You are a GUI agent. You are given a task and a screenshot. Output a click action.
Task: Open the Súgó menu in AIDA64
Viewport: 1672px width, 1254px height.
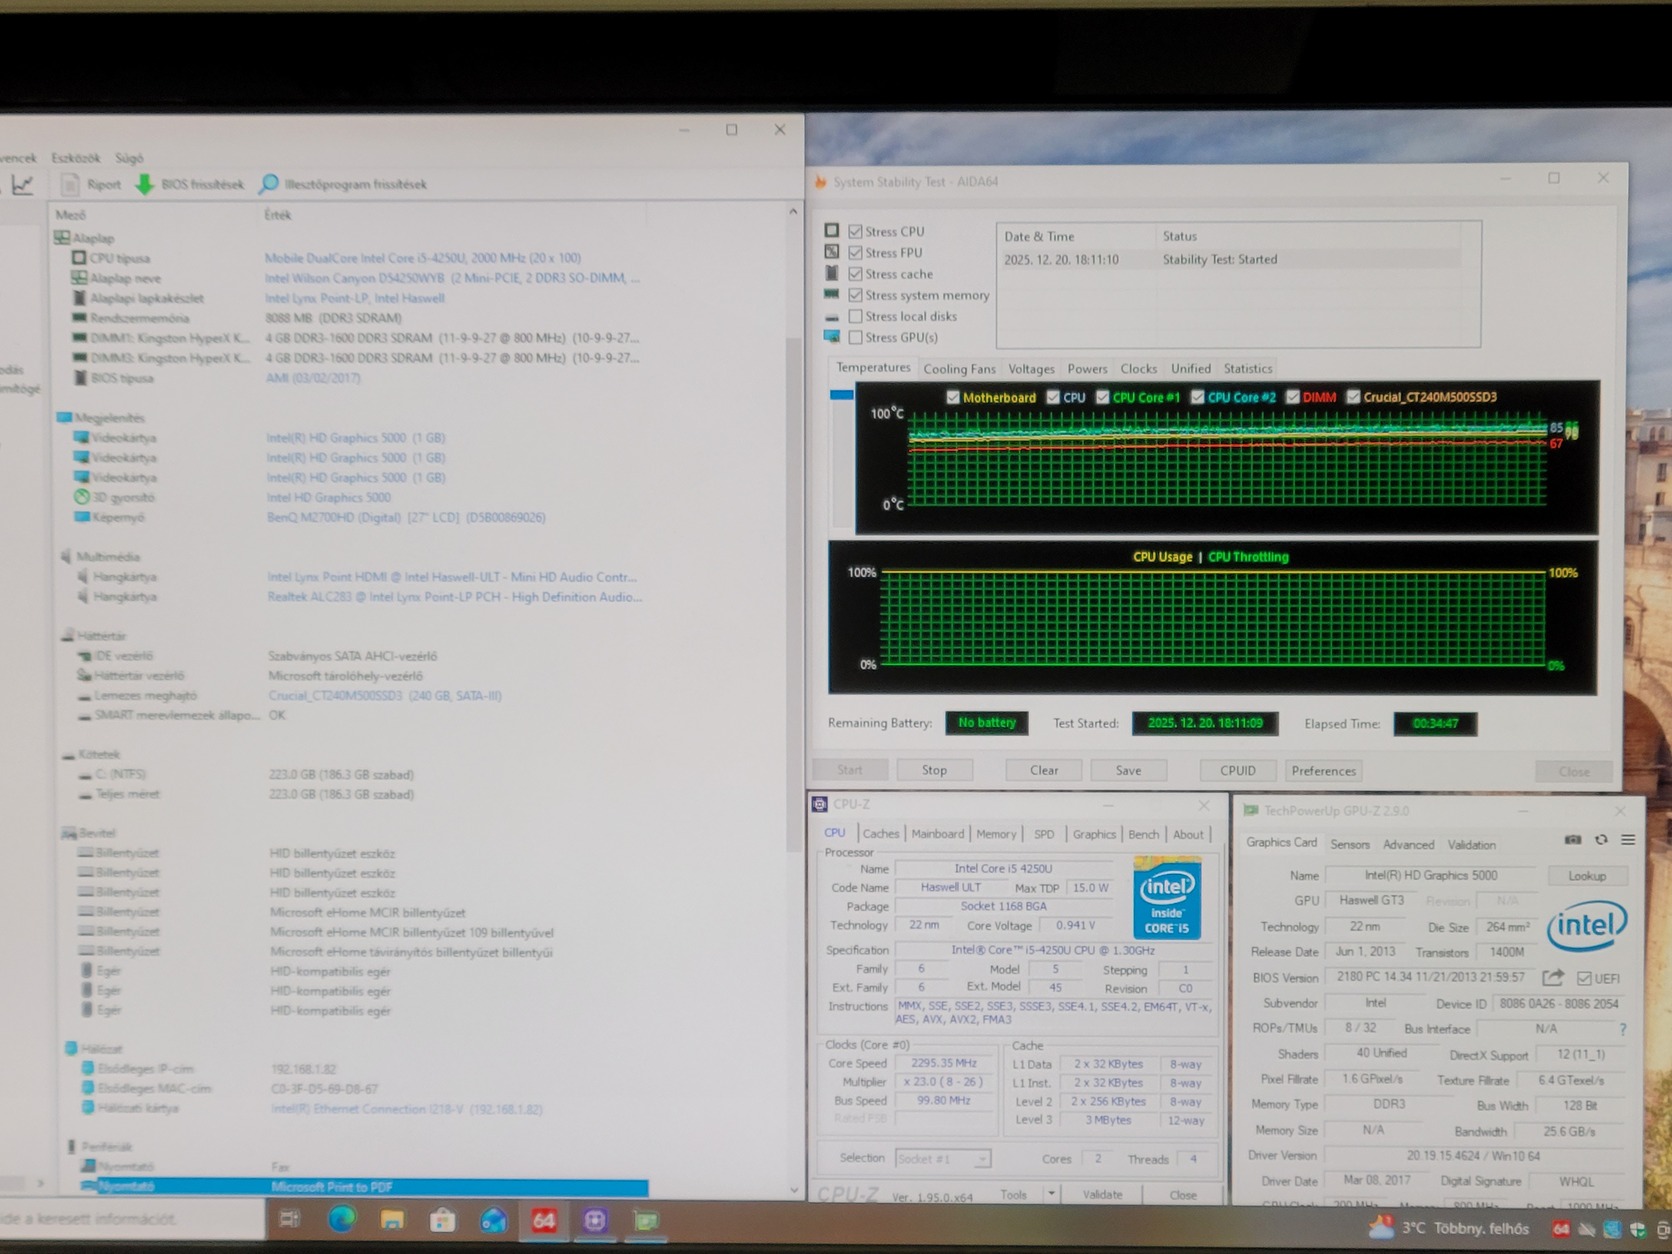pyautogui.click(x=129, y=158)
